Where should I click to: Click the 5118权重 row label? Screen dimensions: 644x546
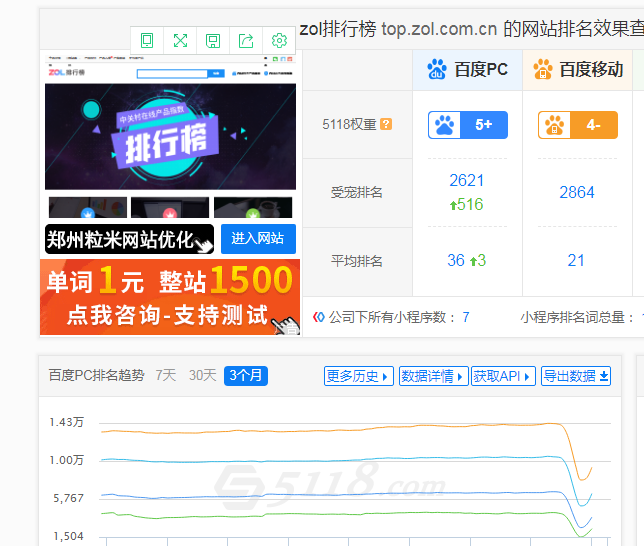349,124
